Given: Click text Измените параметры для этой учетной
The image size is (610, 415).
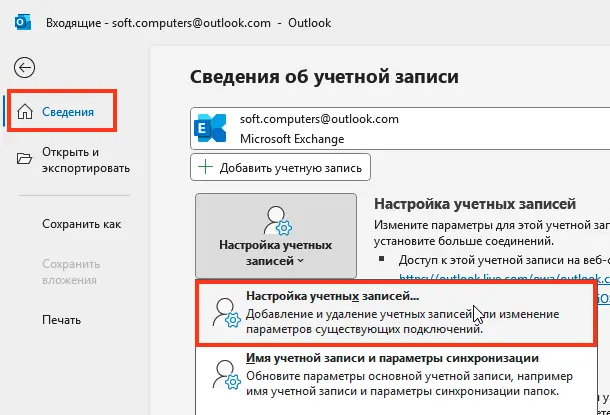Looking at the screenshot, I should pos(492,225).
